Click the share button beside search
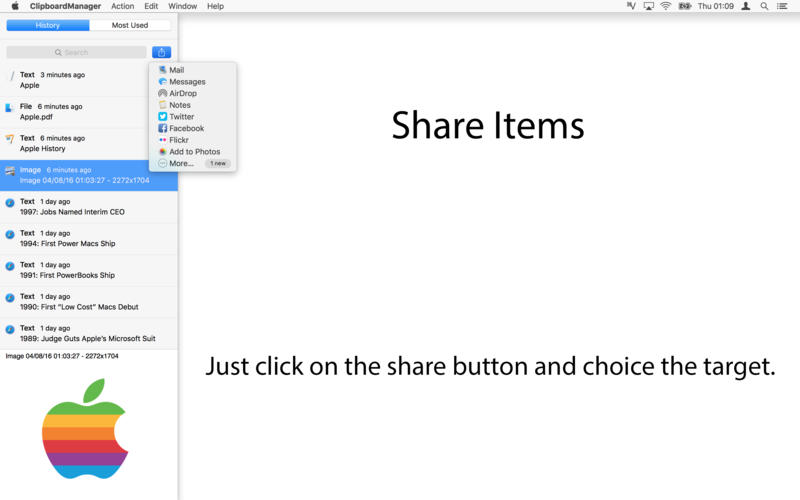Viewport: 800px width, 500px height. click(161, 52)
